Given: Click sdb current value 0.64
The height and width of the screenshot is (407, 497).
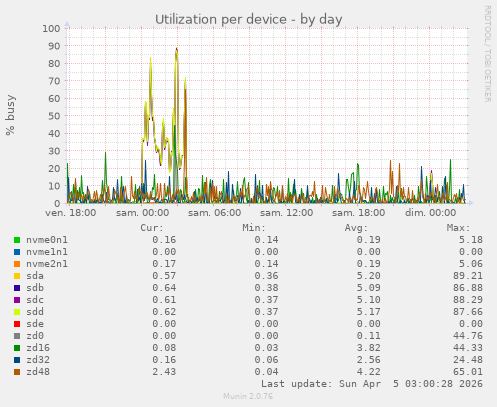Looking at the screenshot, I should pyautogui.click(x=164, y=288).
